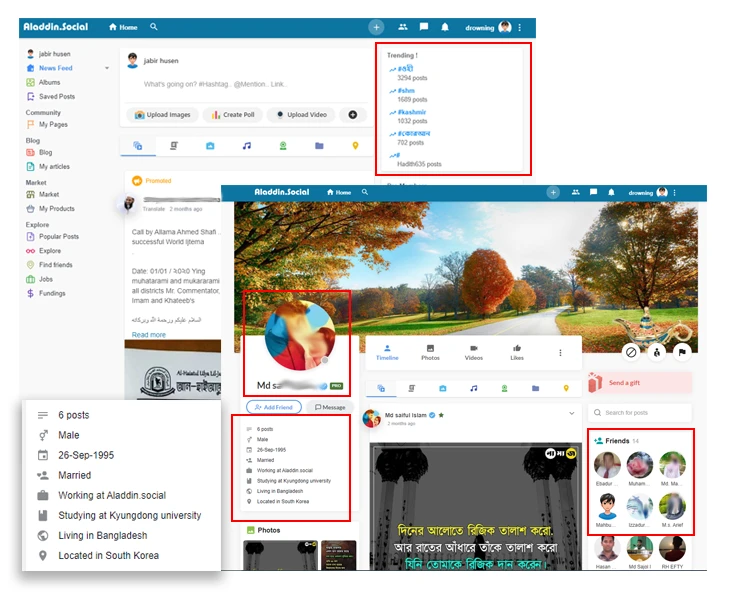Open Market sidebar item
Screen dimensions: 730x602
point(42,194)
